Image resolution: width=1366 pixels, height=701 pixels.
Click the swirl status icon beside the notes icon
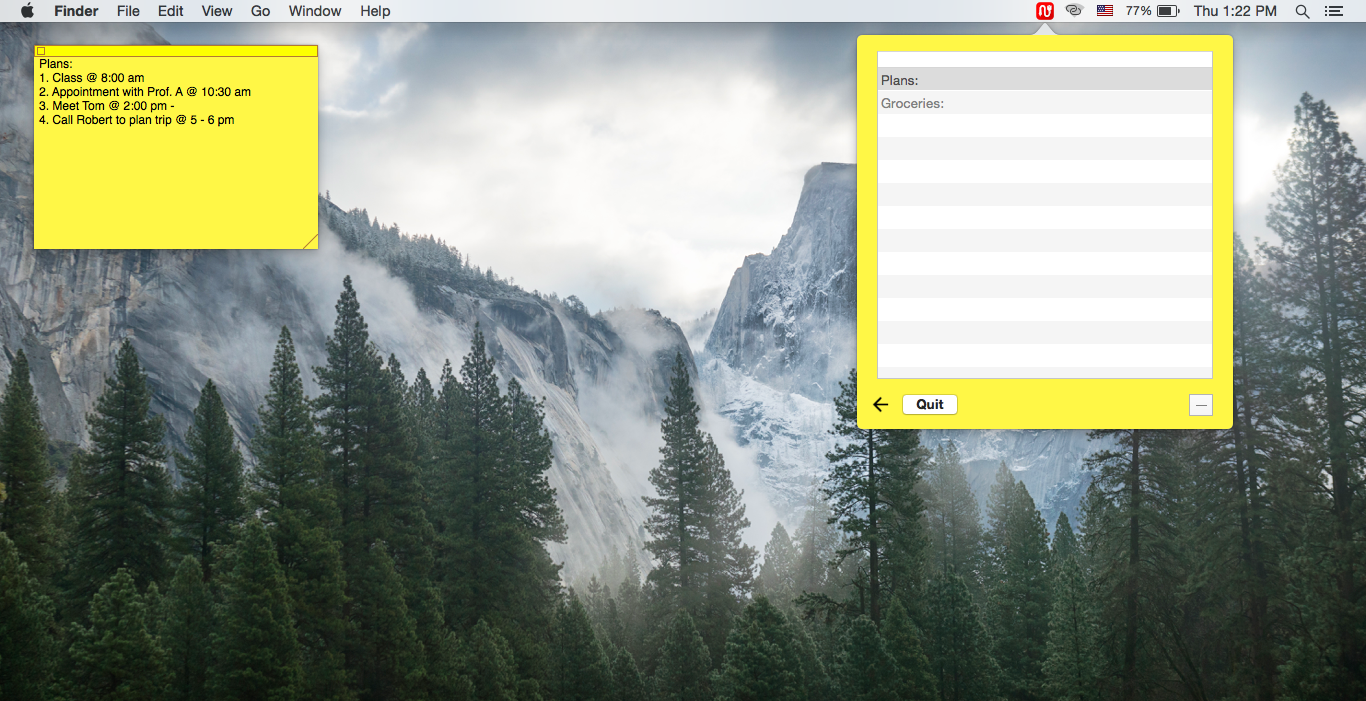(1075, 11)
